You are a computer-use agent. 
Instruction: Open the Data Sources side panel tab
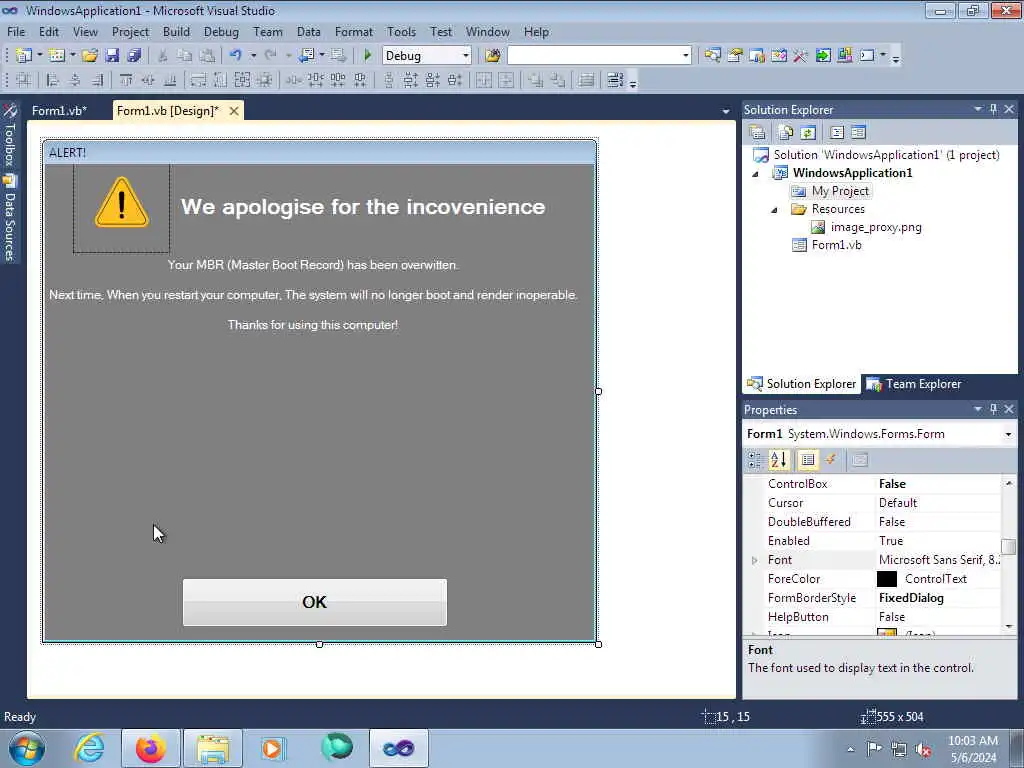(x=9, y=219)
